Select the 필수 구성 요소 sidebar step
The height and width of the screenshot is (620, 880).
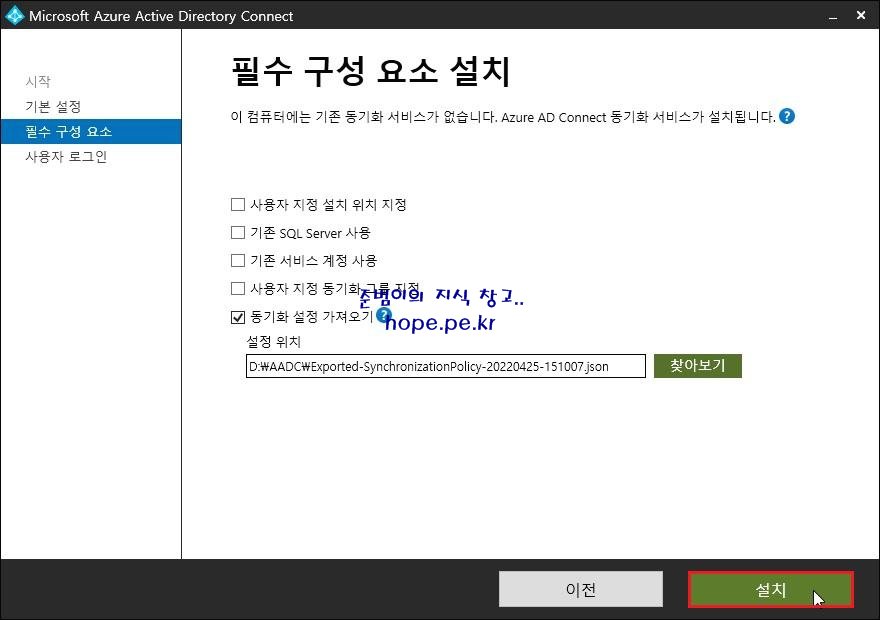tap(91, 131)
